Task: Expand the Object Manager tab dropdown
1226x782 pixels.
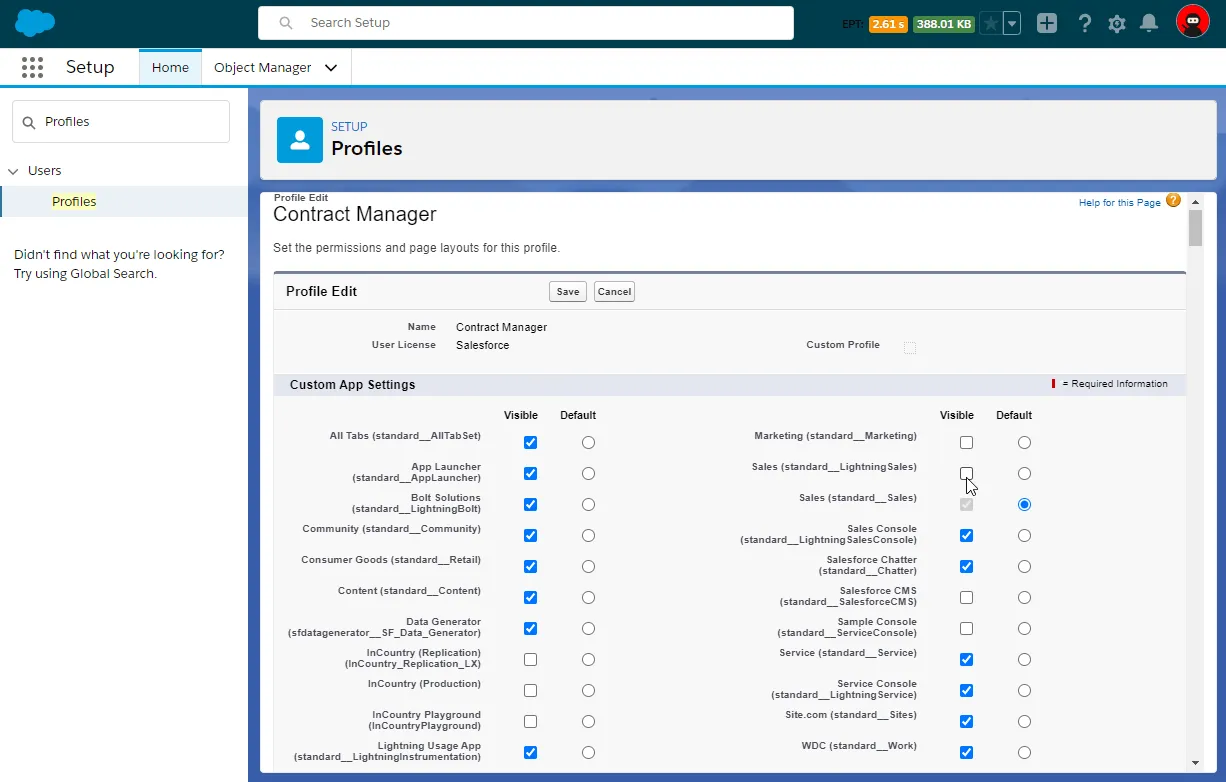Action: 331,68
